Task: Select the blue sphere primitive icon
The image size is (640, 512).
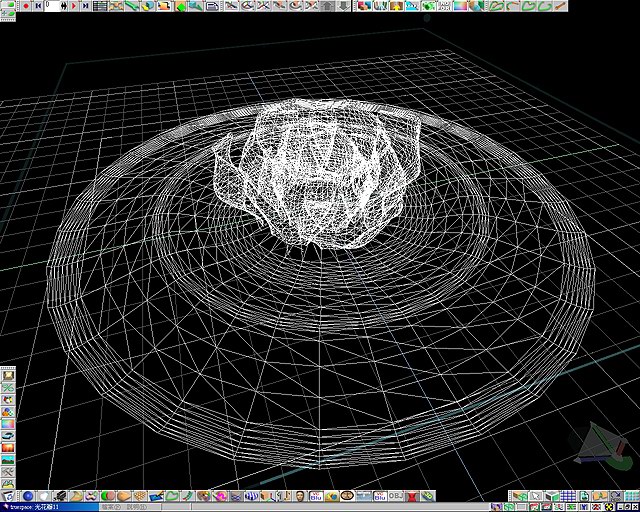Action: [x=28, y=496]
